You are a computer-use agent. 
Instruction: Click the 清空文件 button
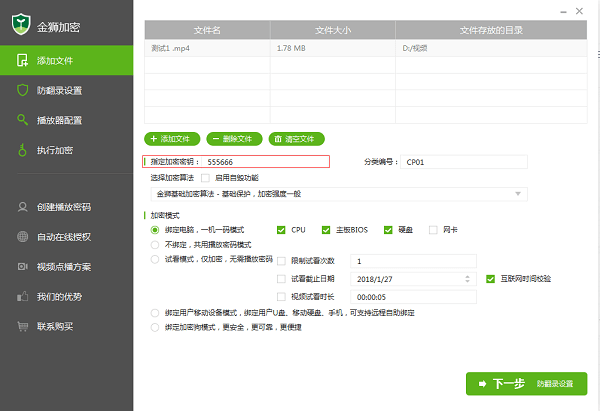click(x=297, y=139)
